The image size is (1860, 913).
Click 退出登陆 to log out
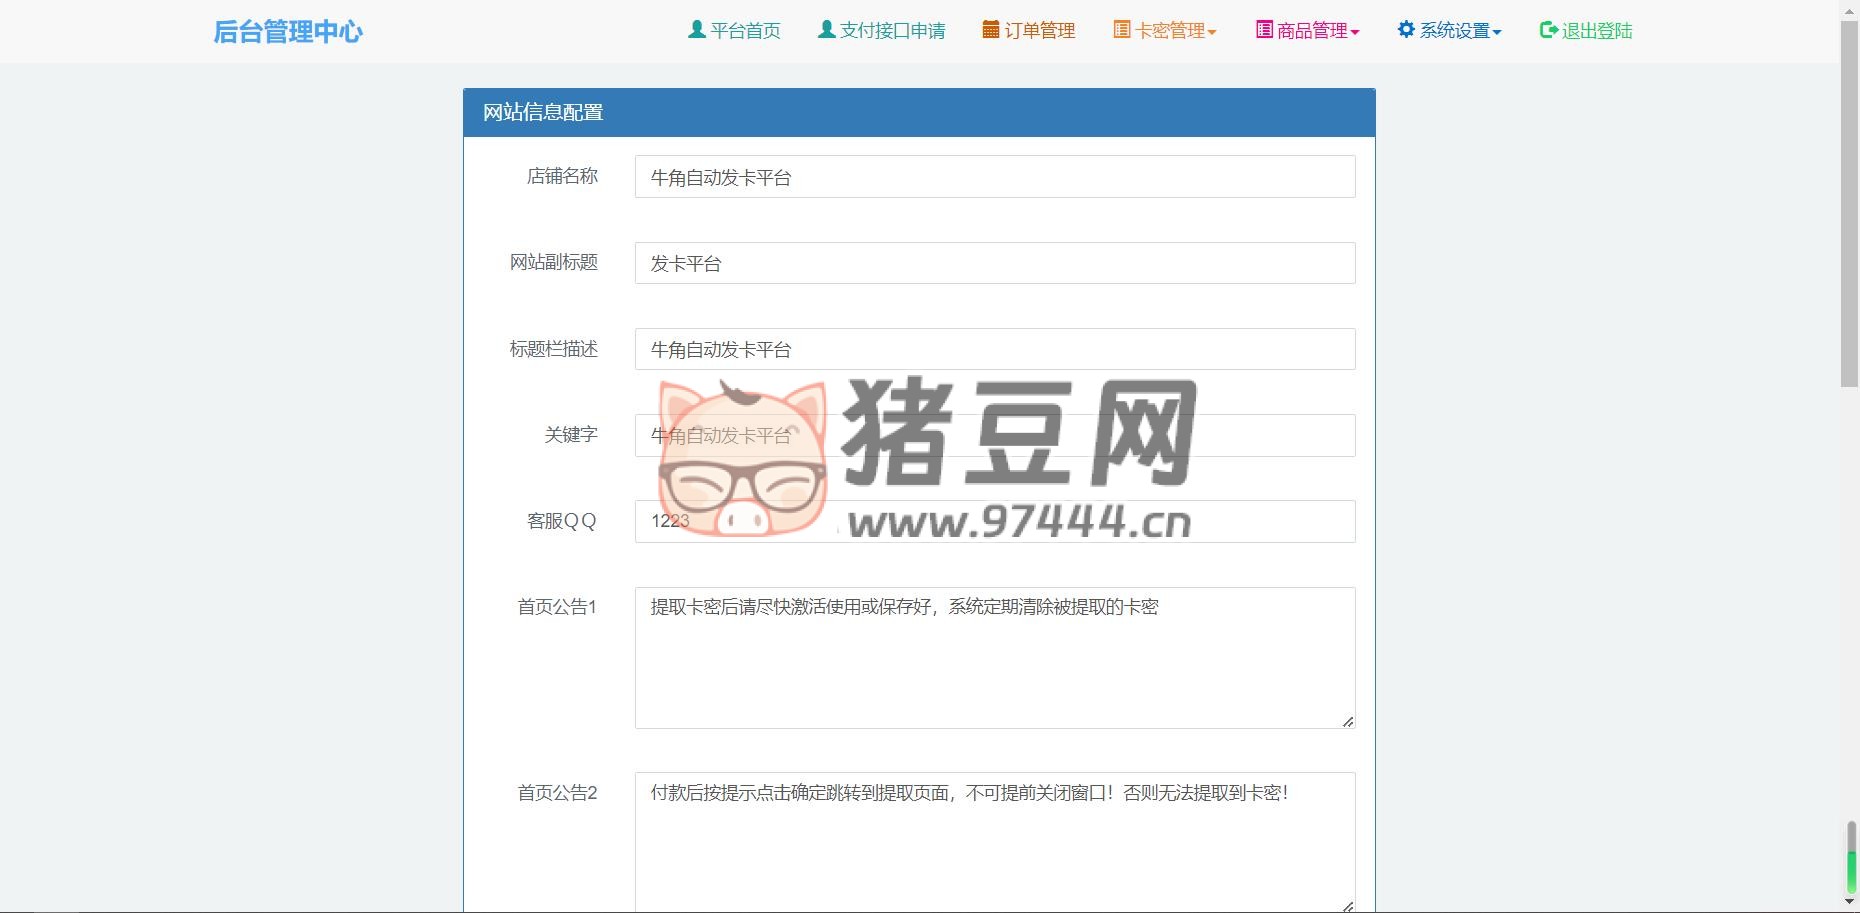[x=1586, y=31]
